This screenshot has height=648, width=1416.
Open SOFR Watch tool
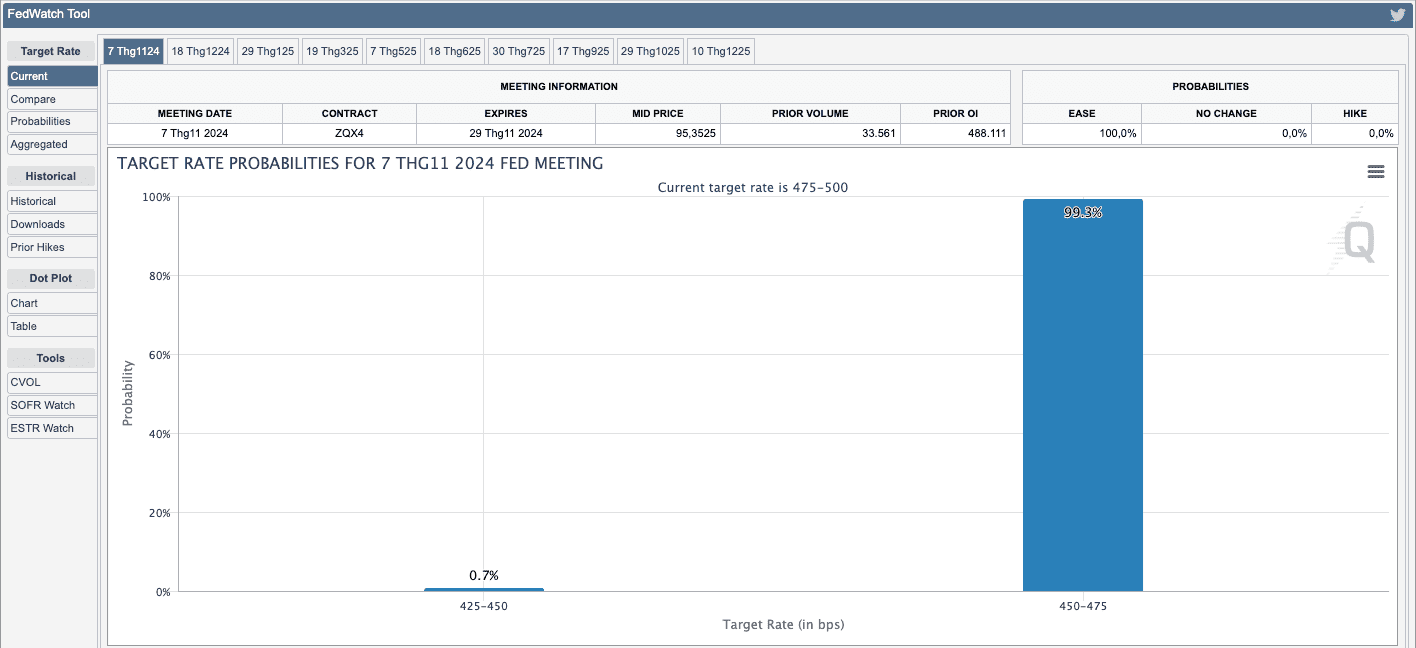(x=52, y=405)
